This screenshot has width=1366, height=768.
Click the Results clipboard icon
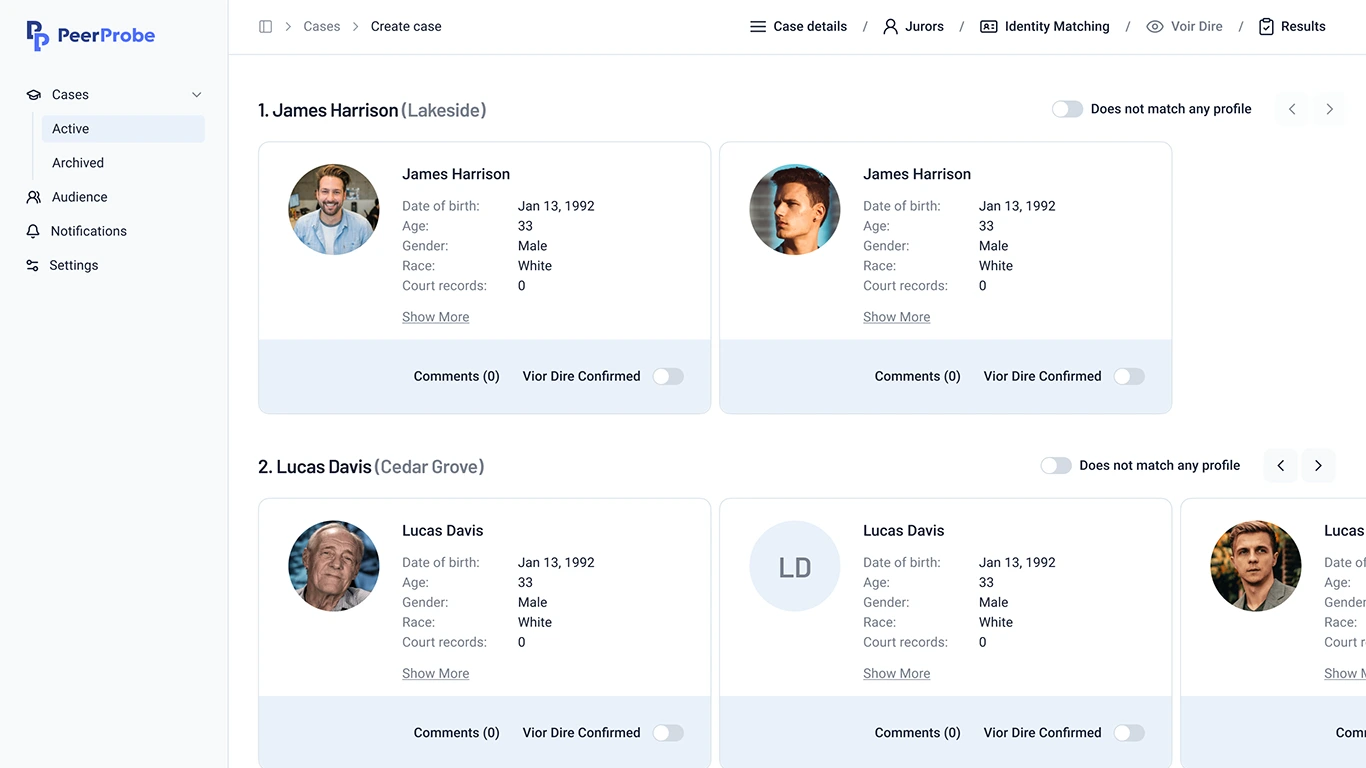[1266, 27]
